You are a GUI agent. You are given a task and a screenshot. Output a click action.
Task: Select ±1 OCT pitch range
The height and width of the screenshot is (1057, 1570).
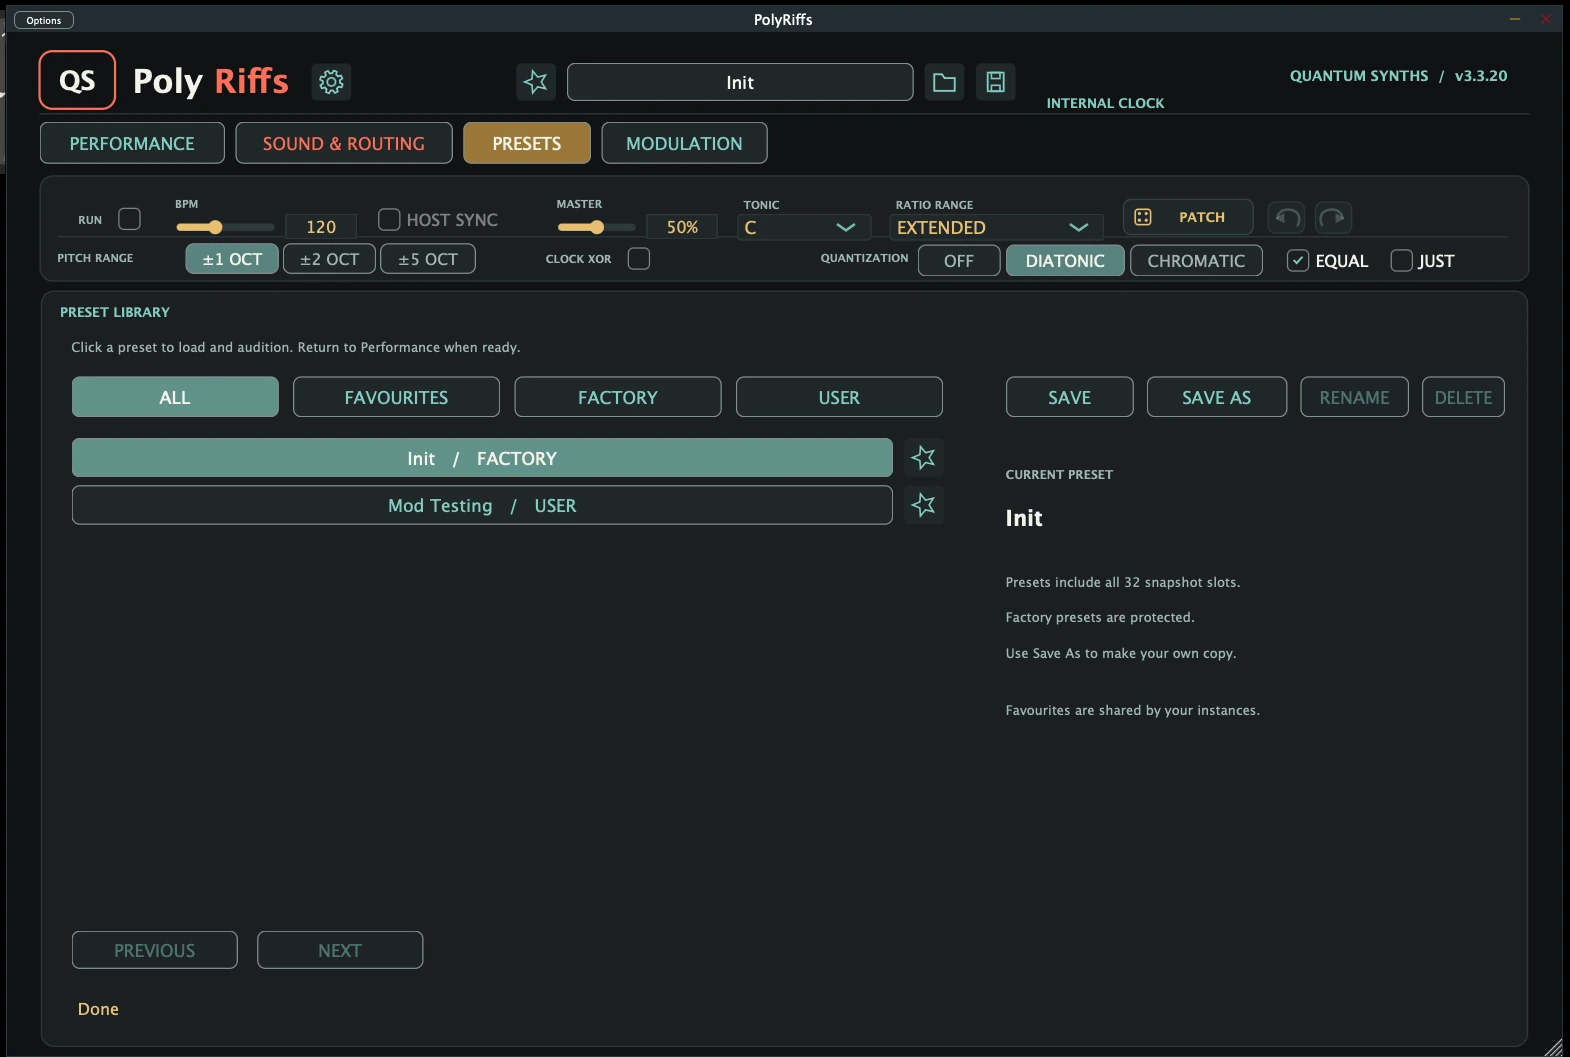[232, 259]
